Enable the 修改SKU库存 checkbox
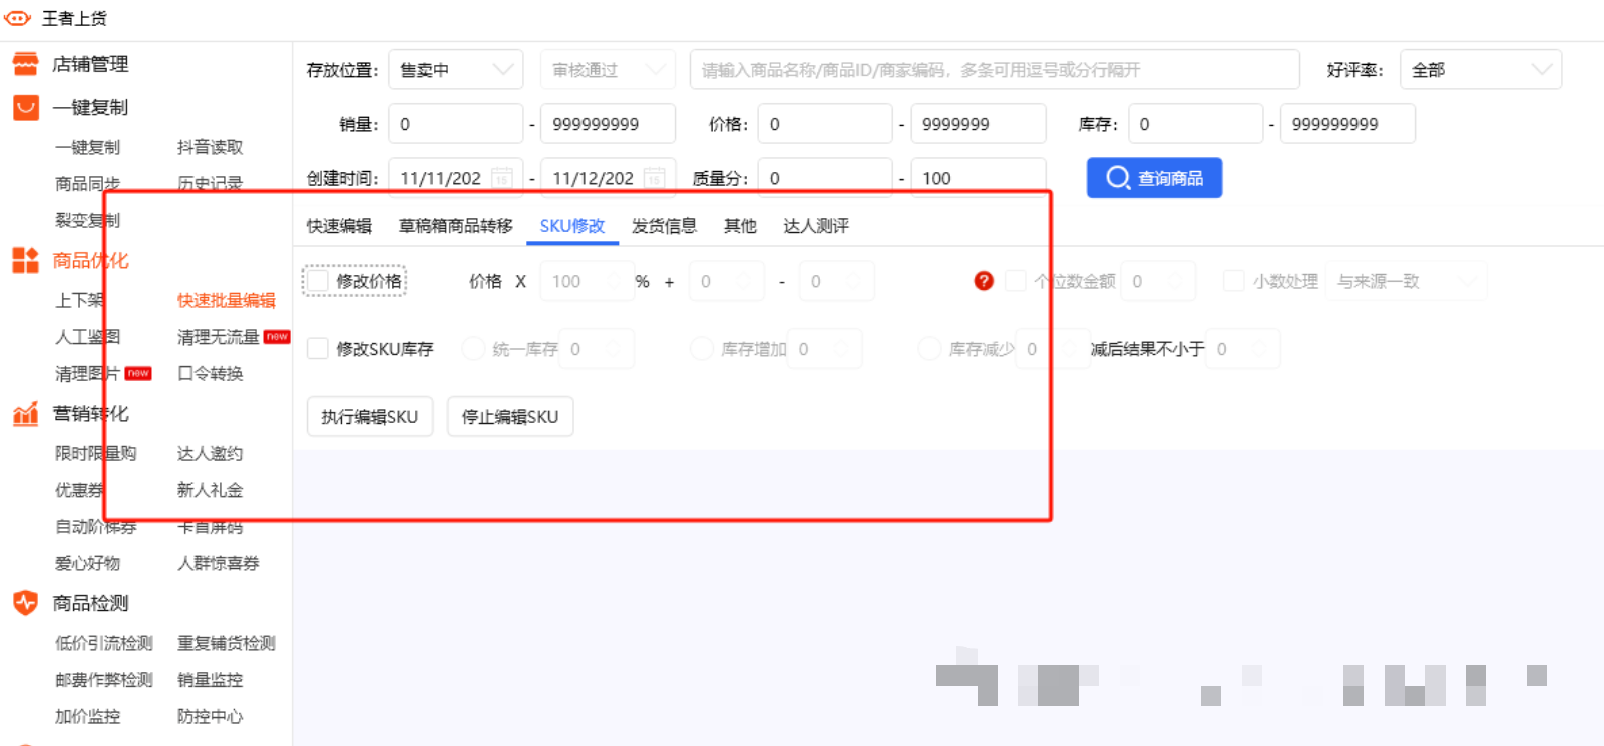1604x746 pixels. click(x=318, y=349)
